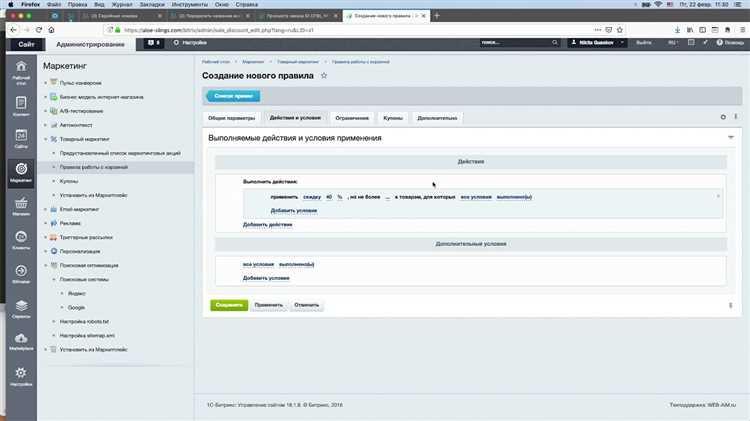Open the Сайты section icon in the sidebar
Image resolution: width=750 pixels, height=421 pixels.
click(21, 139)
